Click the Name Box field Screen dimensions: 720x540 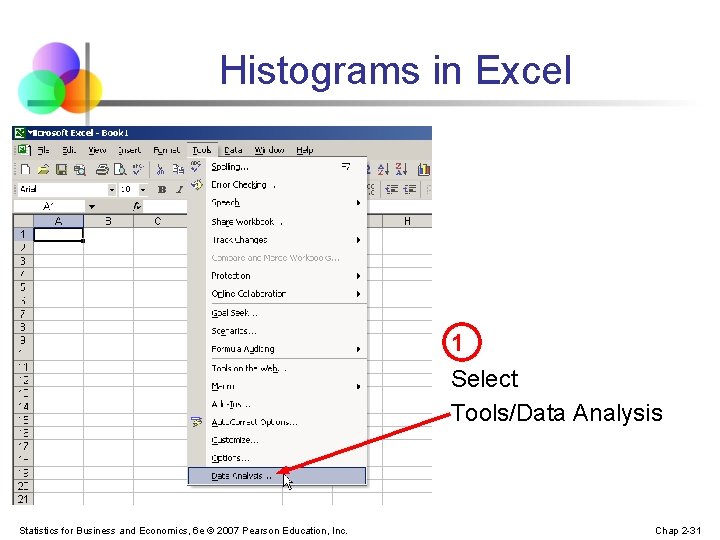tap(49, 207)
